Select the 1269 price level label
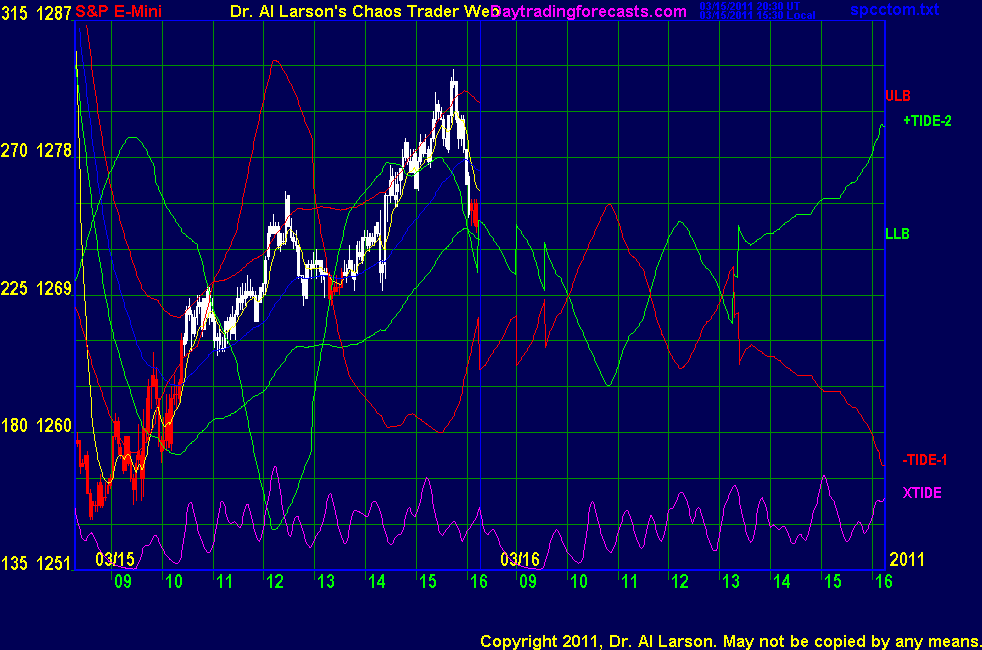982x650 pixels. [x=54, y=289]
